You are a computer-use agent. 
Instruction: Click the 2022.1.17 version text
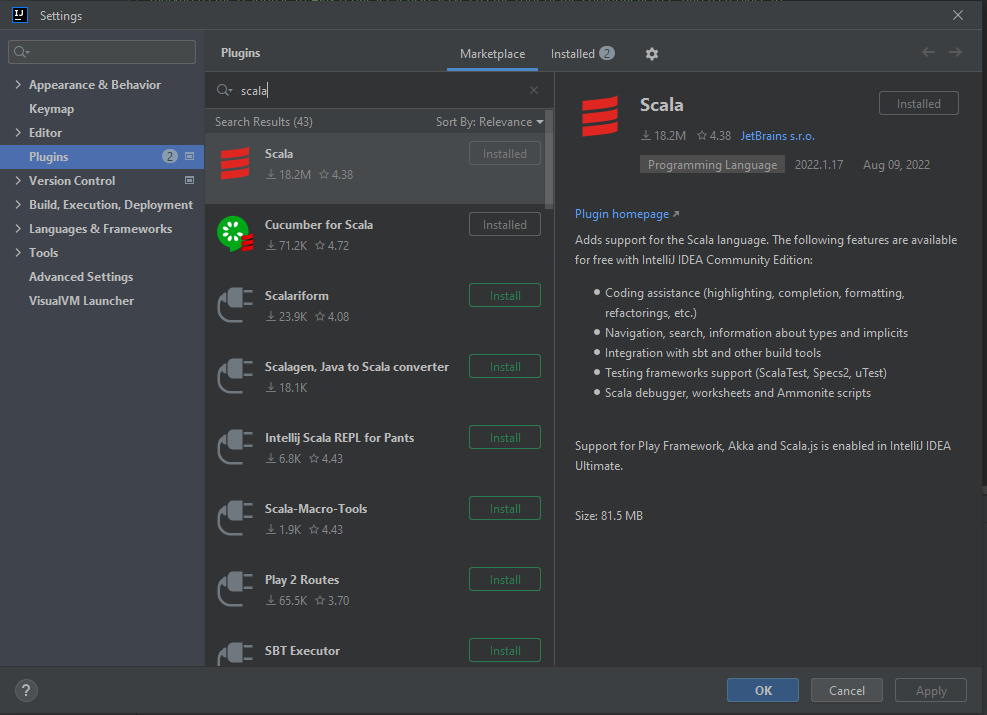pos(818,164)
